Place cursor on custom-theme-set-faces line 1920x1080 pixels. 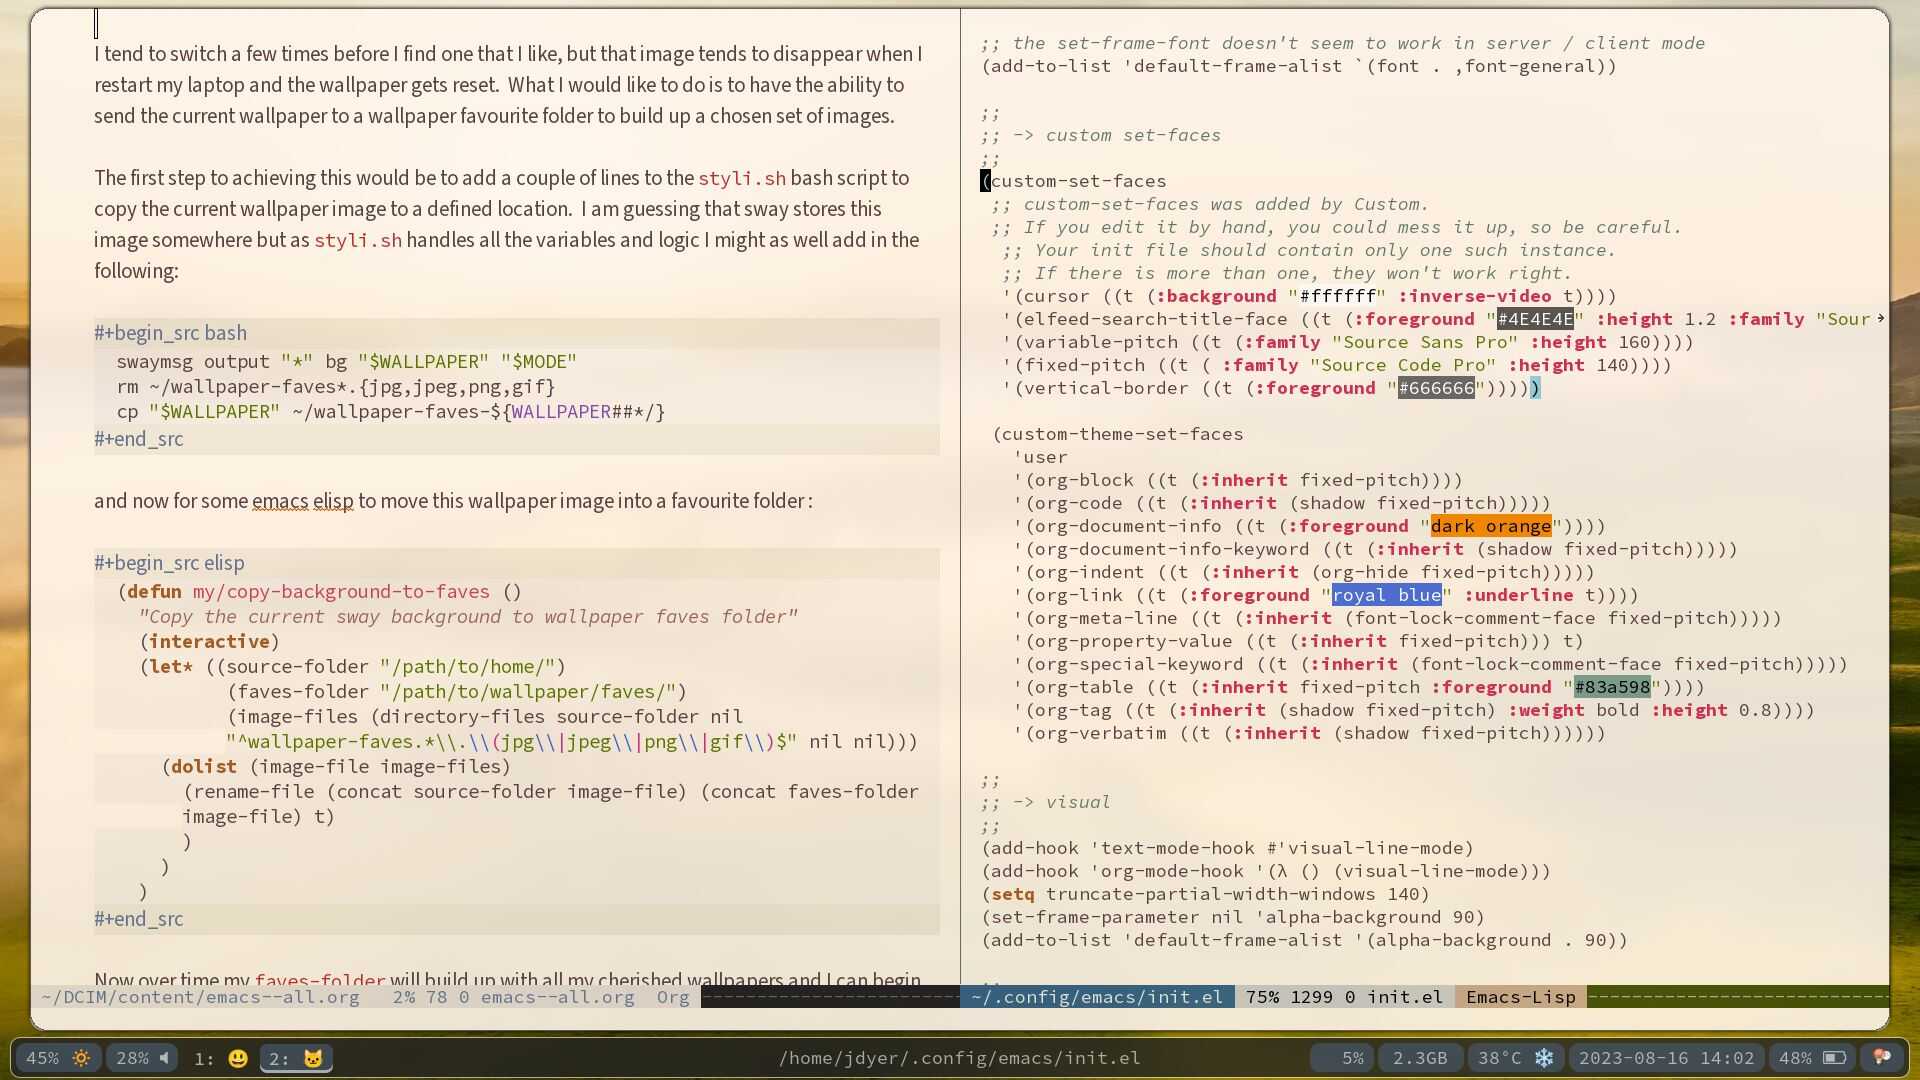point(1120,434)
